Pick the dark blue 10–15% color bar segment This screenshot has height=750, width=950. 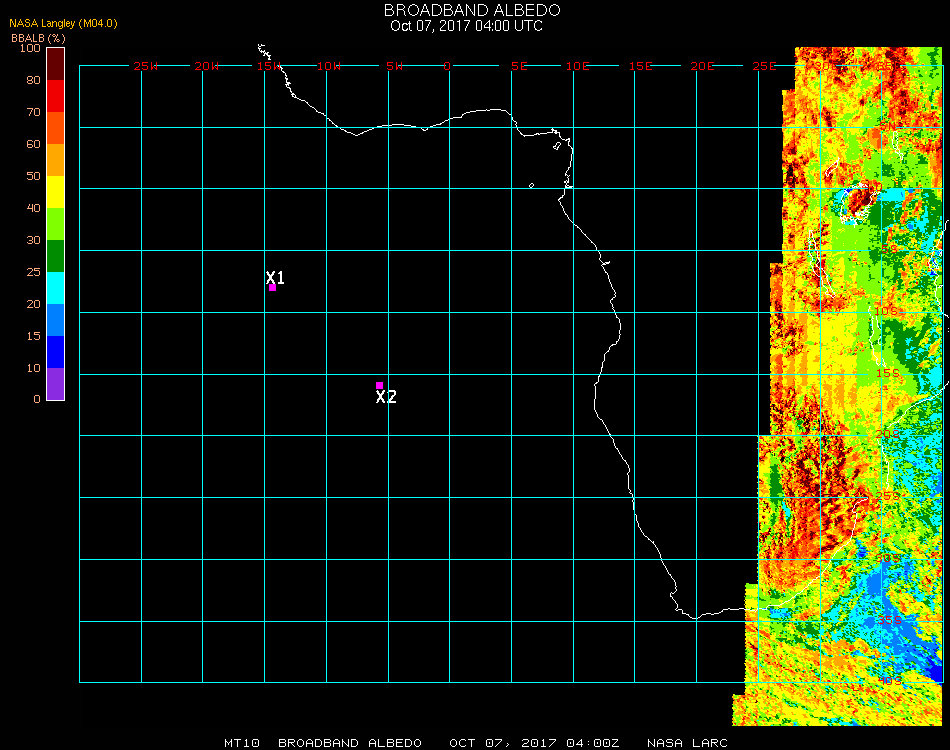pyautogui.click(x=56, y=352)
